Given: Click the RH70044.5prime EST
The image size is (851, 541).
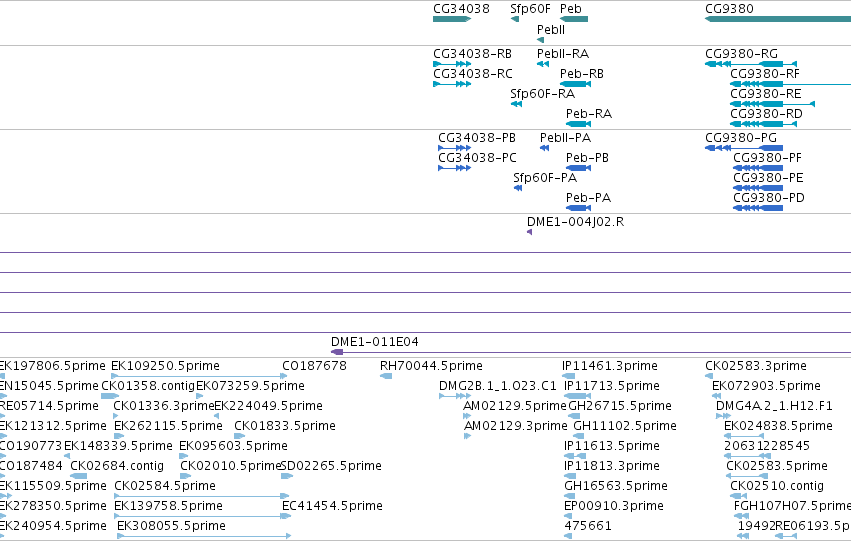Looking at the screenshot, I should click(386, 376).
